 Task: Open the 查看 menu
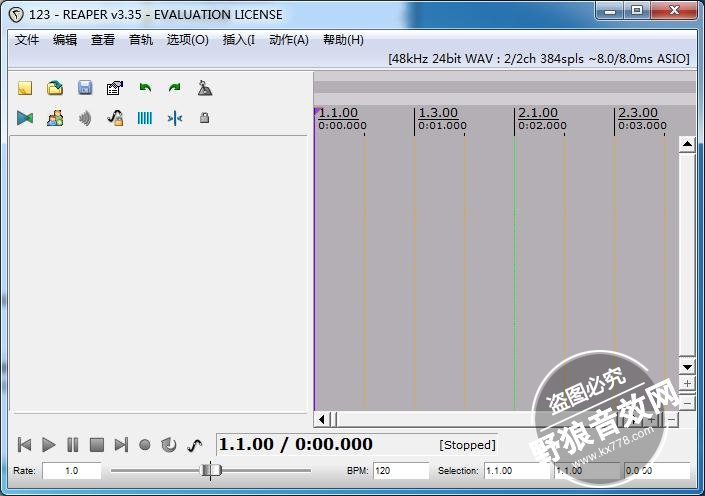coord(103,40)
